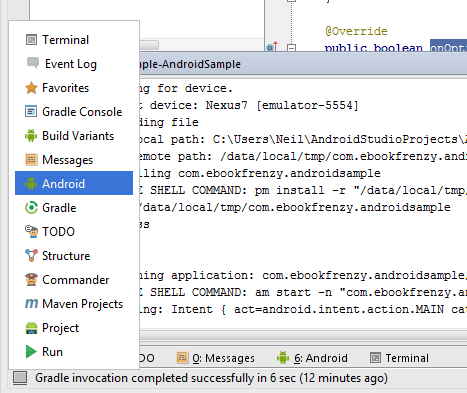467x393 pixels.
Task: Switch to the Terminal bottom tab
Action: (400, 358)
